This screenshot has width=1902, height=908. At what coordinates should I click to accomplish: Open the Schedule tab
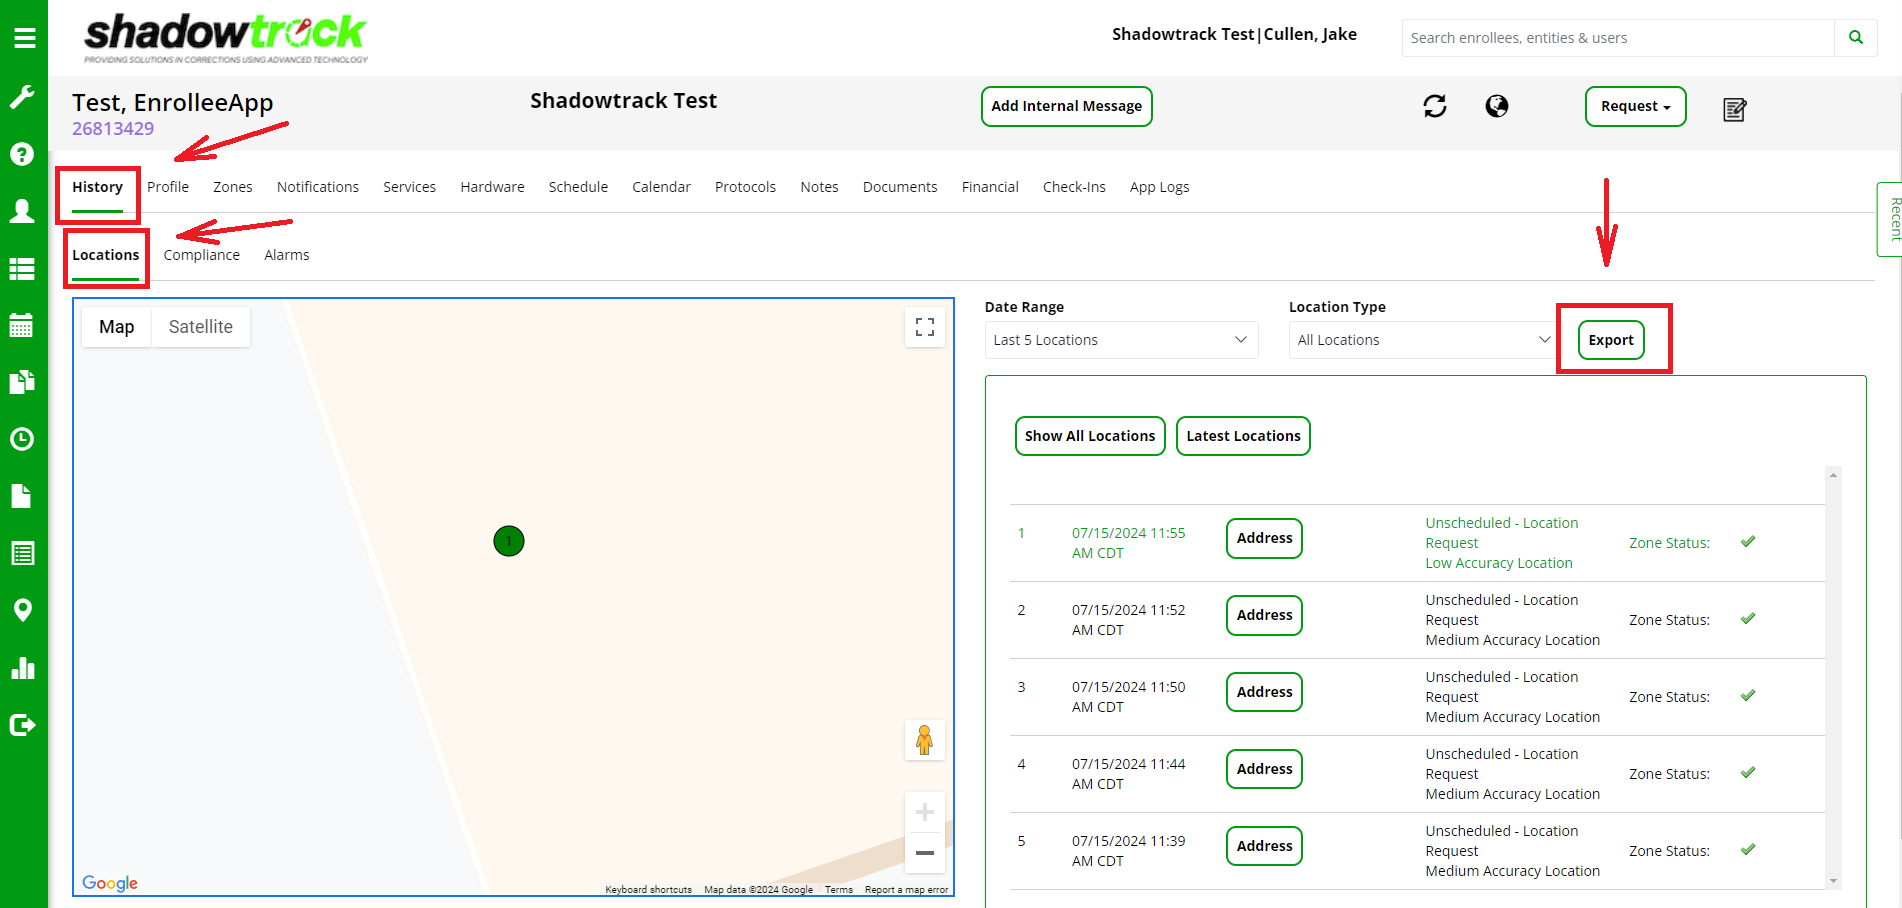[578, 187]
